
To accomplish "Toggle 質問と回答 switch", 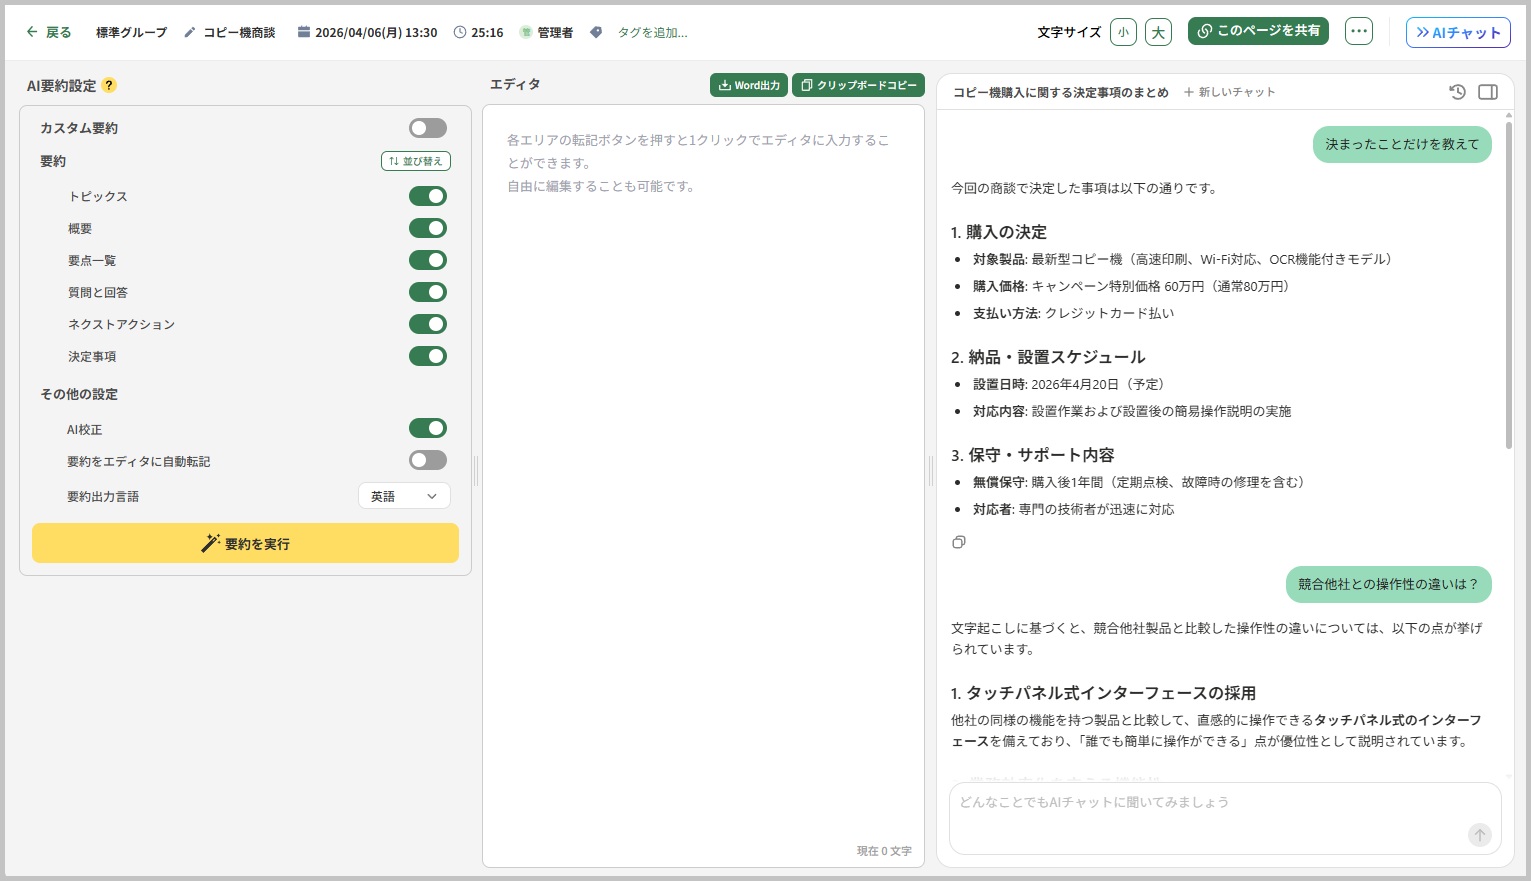I will click(x=428, y=292).
